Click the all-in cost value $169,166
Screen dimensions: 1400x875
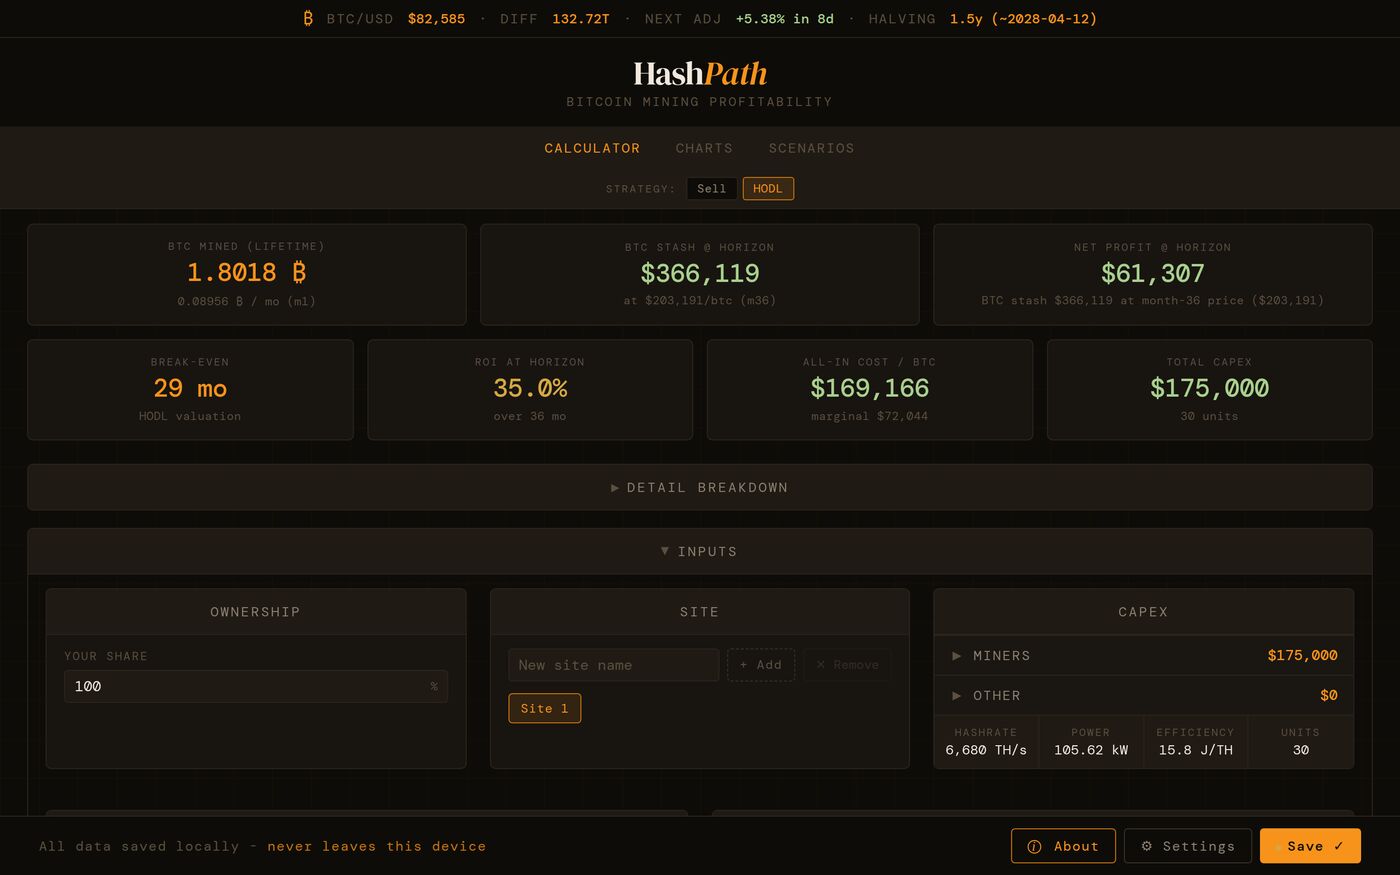870,388
